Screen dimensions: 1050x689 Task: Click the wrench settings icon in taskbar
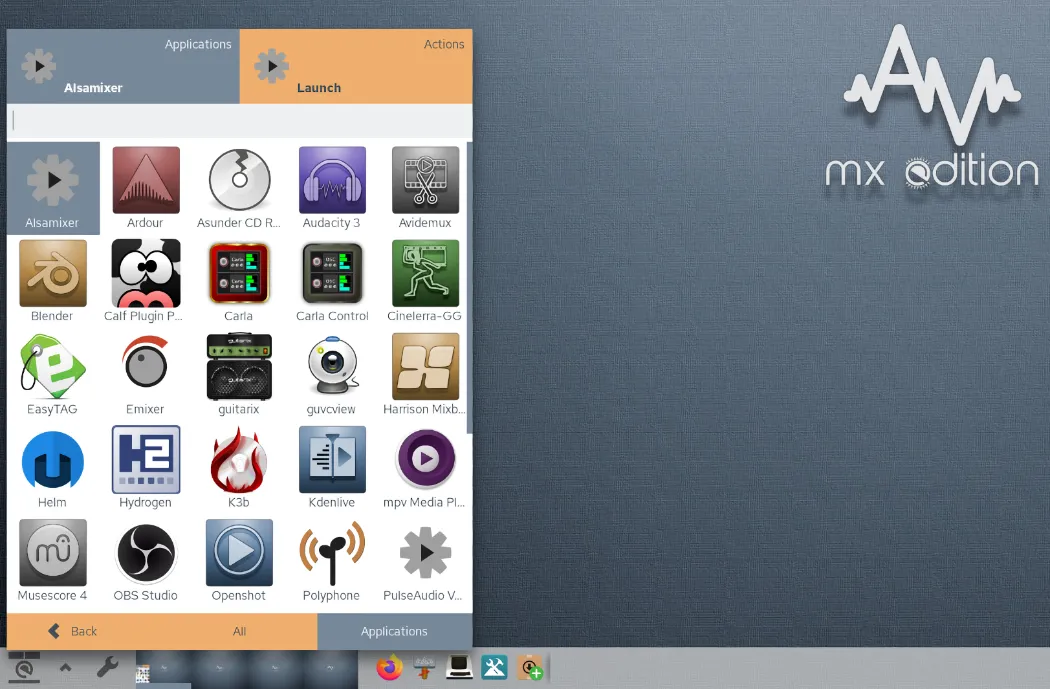coord(107,668)
